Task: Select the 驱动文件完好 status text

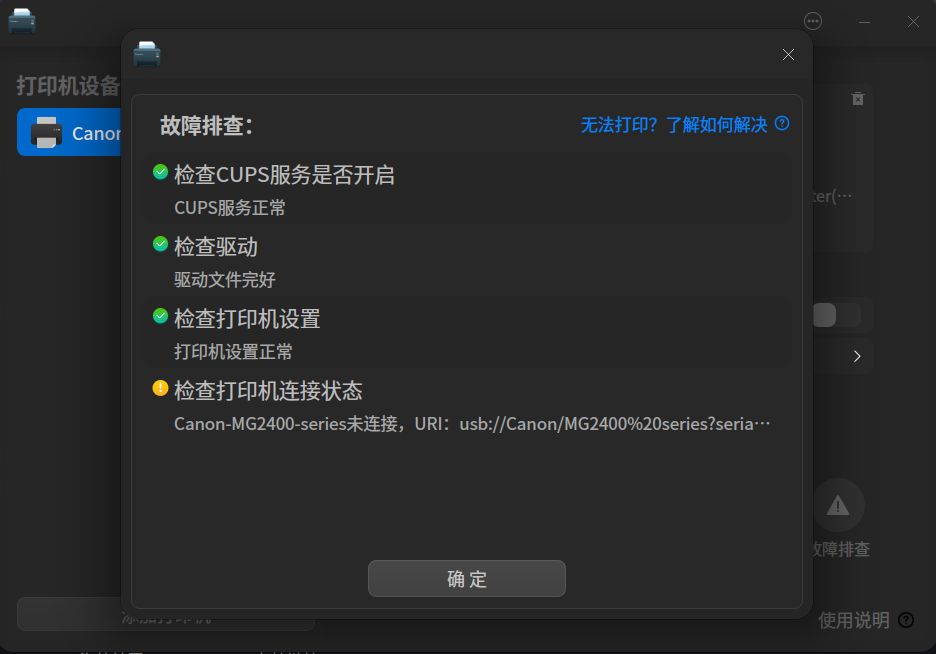Action: click(x=225, y=280)
